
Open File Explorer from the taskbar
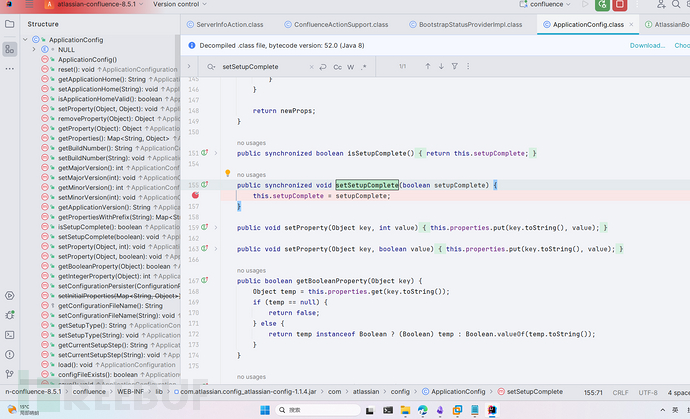click(x=405, y=410)
